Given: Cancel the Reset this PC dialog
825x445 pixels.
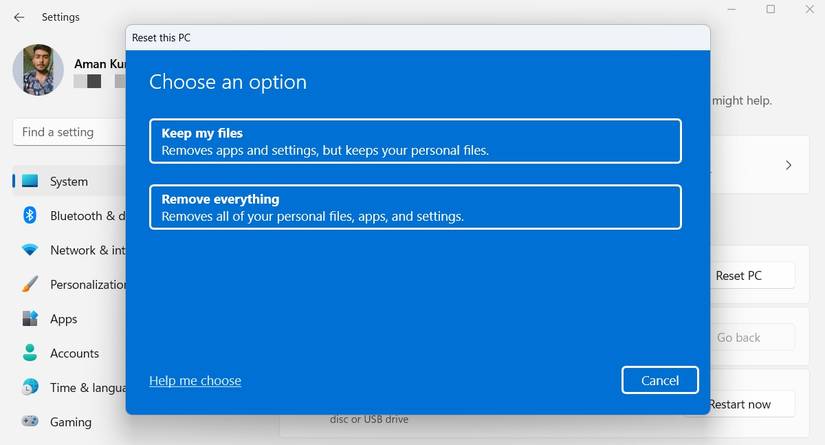Looking at the screenshot, I should (659, 380).
